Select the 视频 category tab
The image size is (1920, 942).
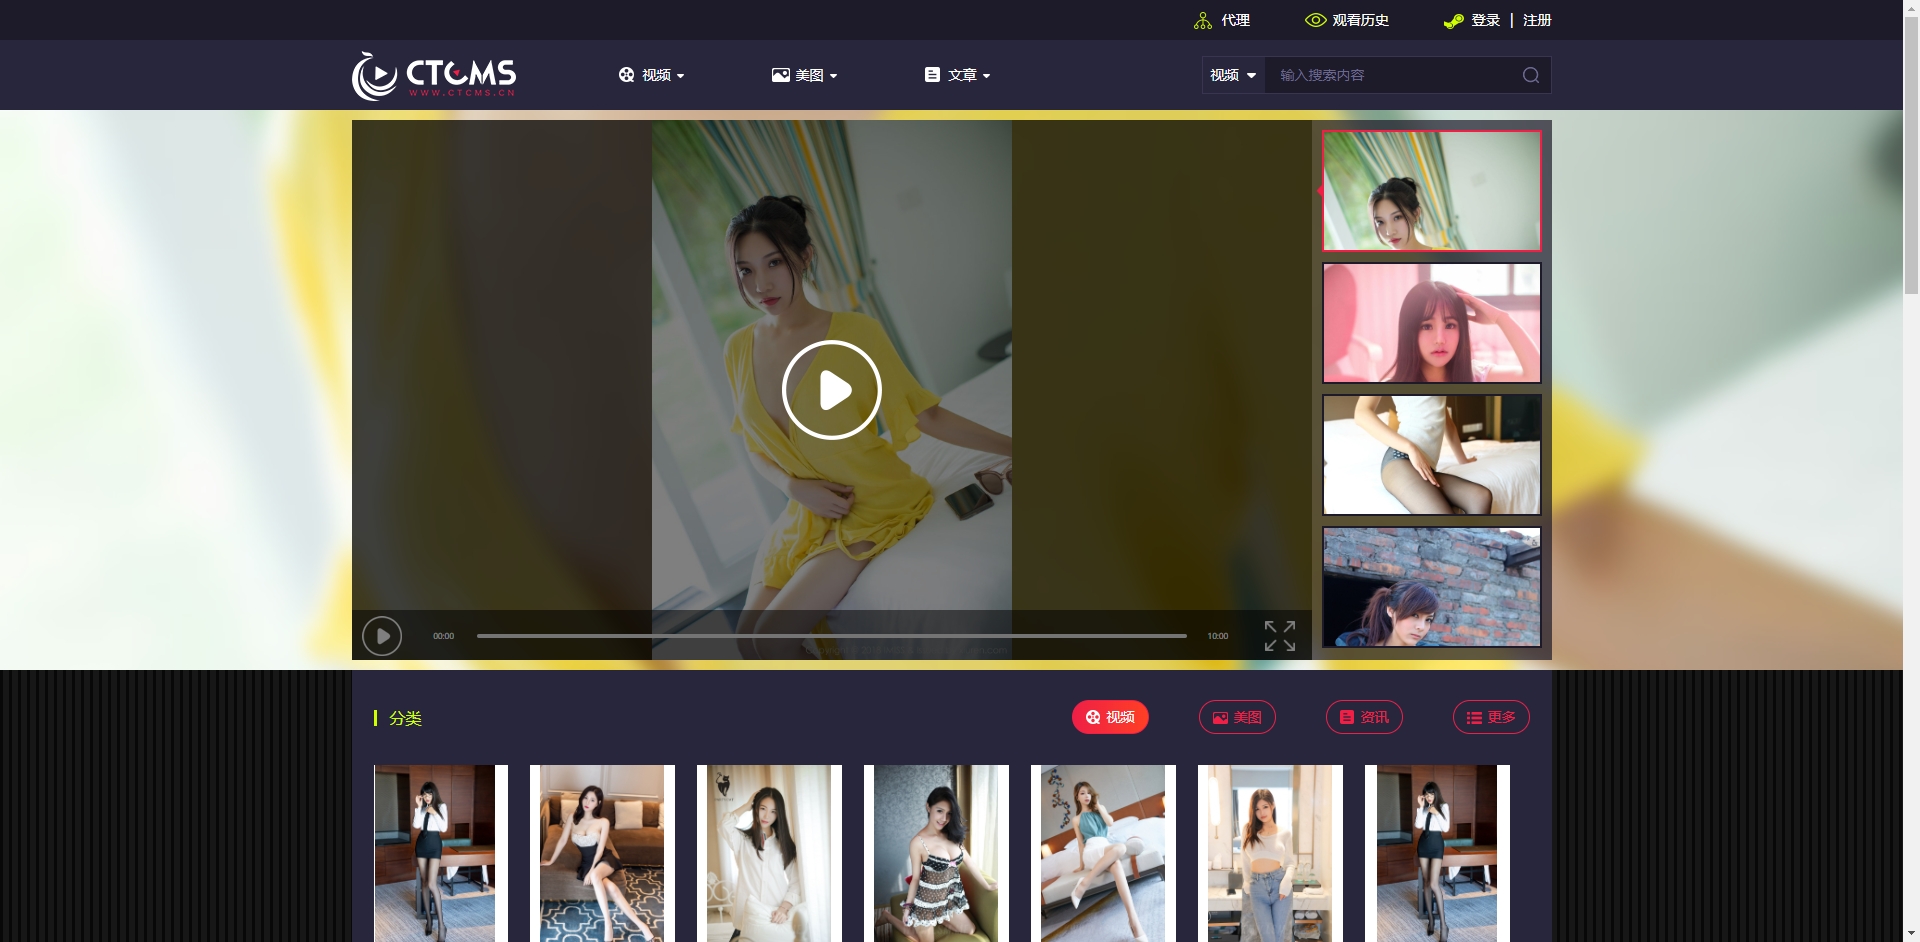coord(1110,717)
